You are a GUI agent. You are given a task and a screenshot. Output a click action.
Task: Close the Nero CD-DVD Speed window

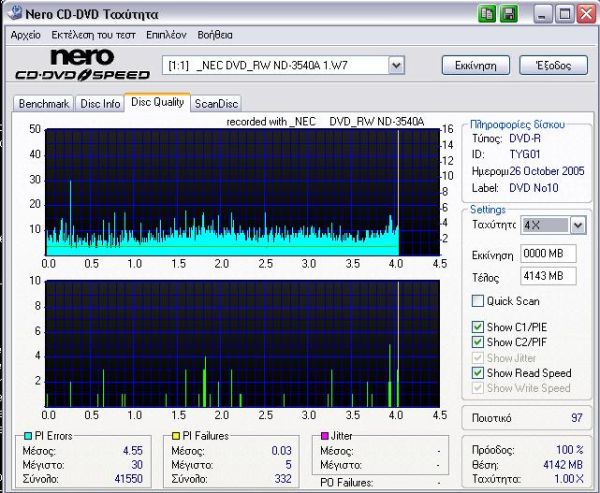[586, 14]
